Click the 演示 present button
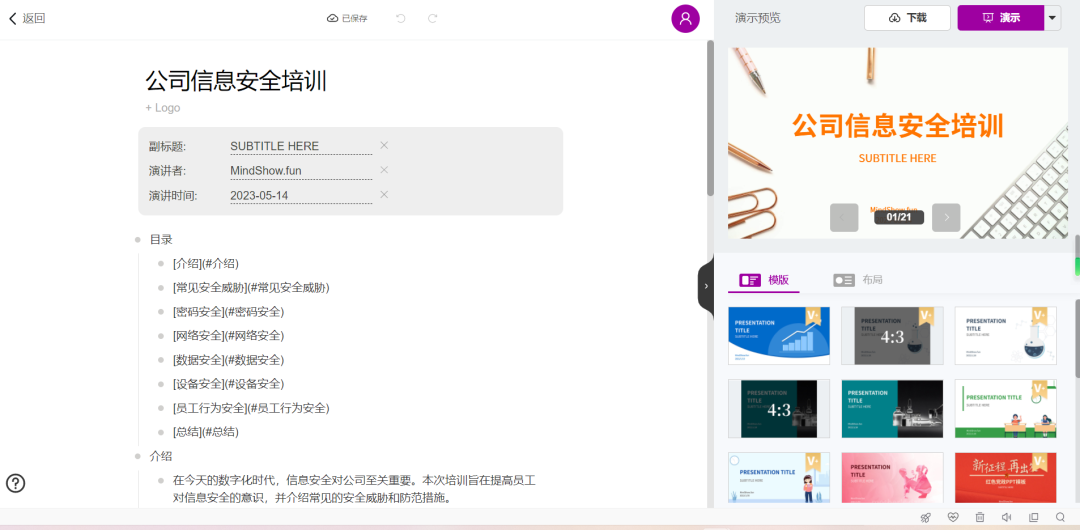1080x530 pixels. click(1001, 18)
